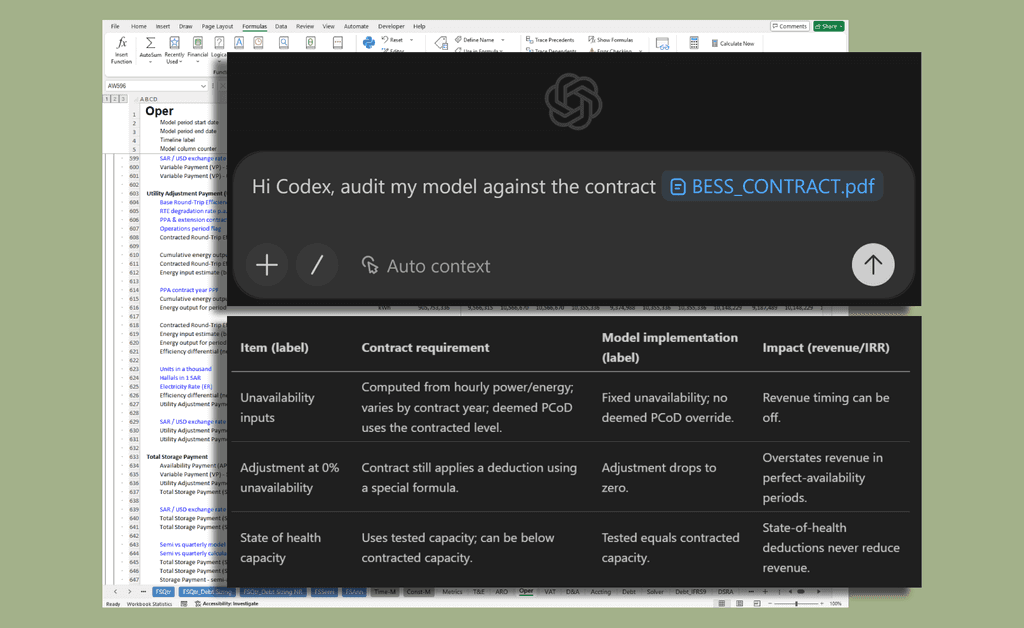1024x628 pixels.
Task: Open the BESS_CONTRACT.pdf attachment link
Action: tap(773, 187)
